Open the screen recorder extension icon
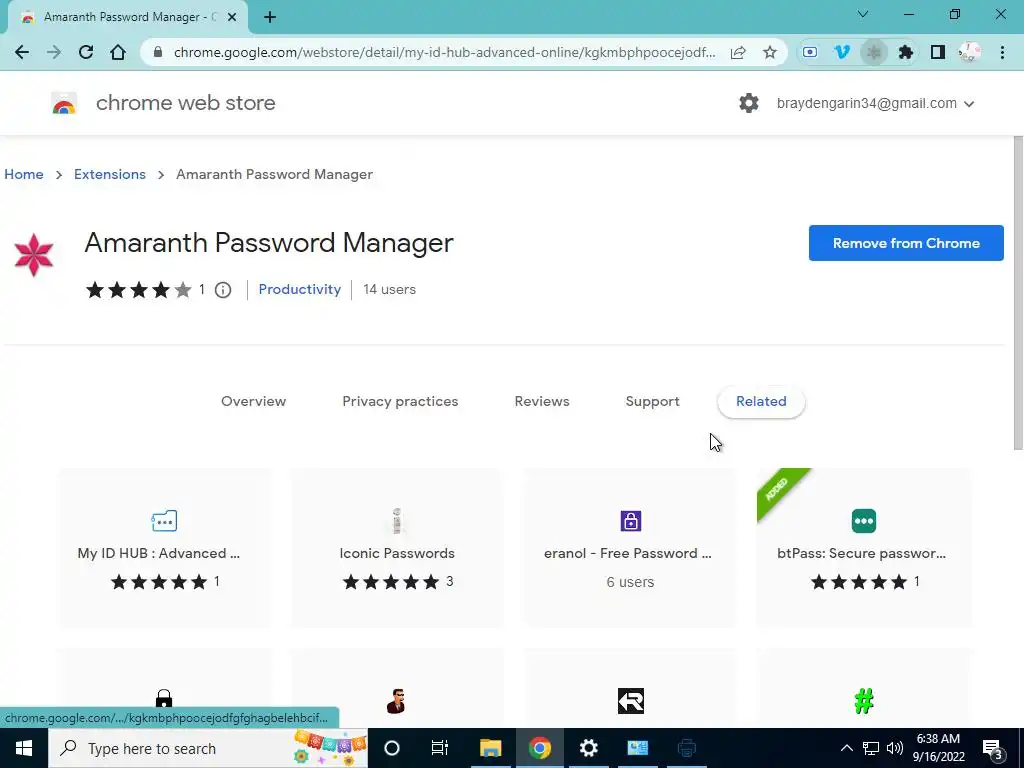Image resolution: width=1024 pixels, height=768 pixels. pyautogui.click(x=810, y=52)
